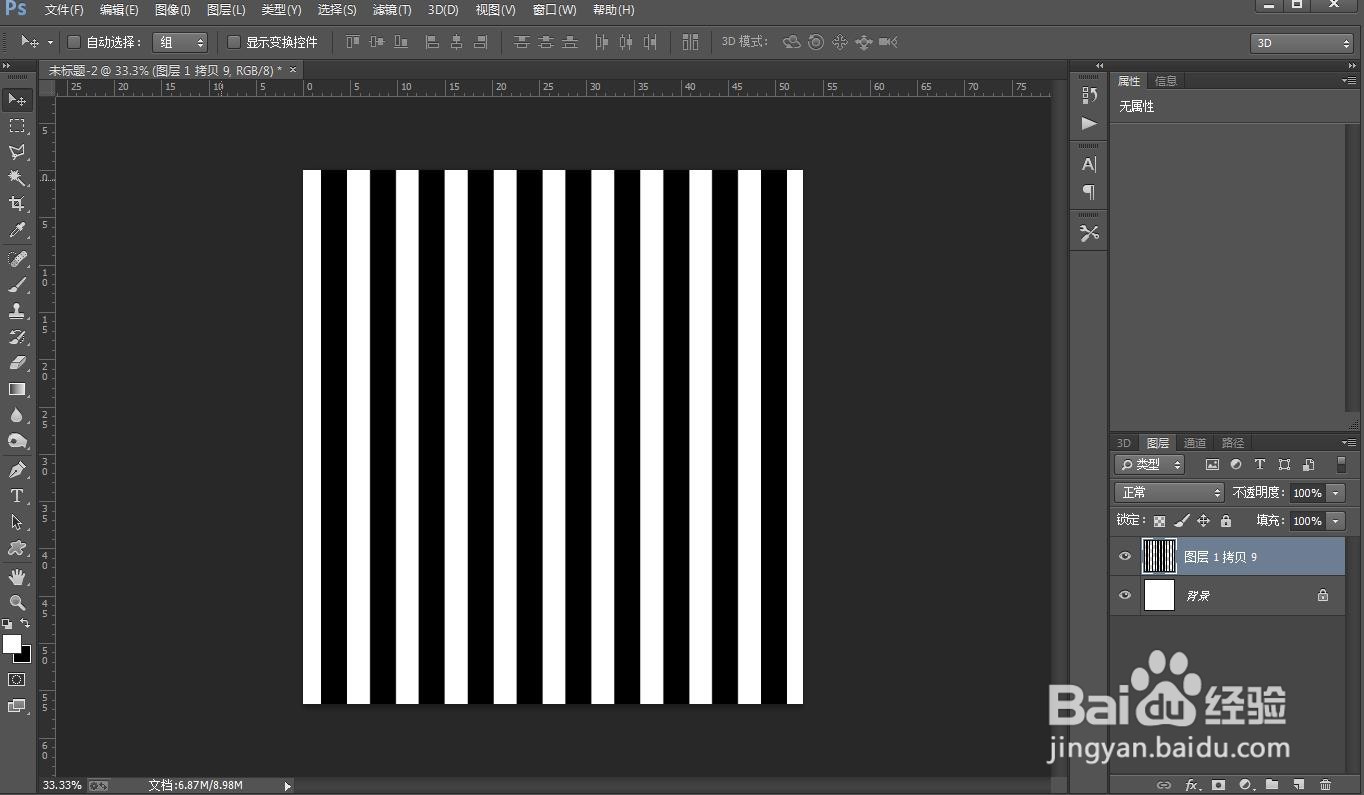Select the Clone Stamp tool

click(x=17, y=311)
